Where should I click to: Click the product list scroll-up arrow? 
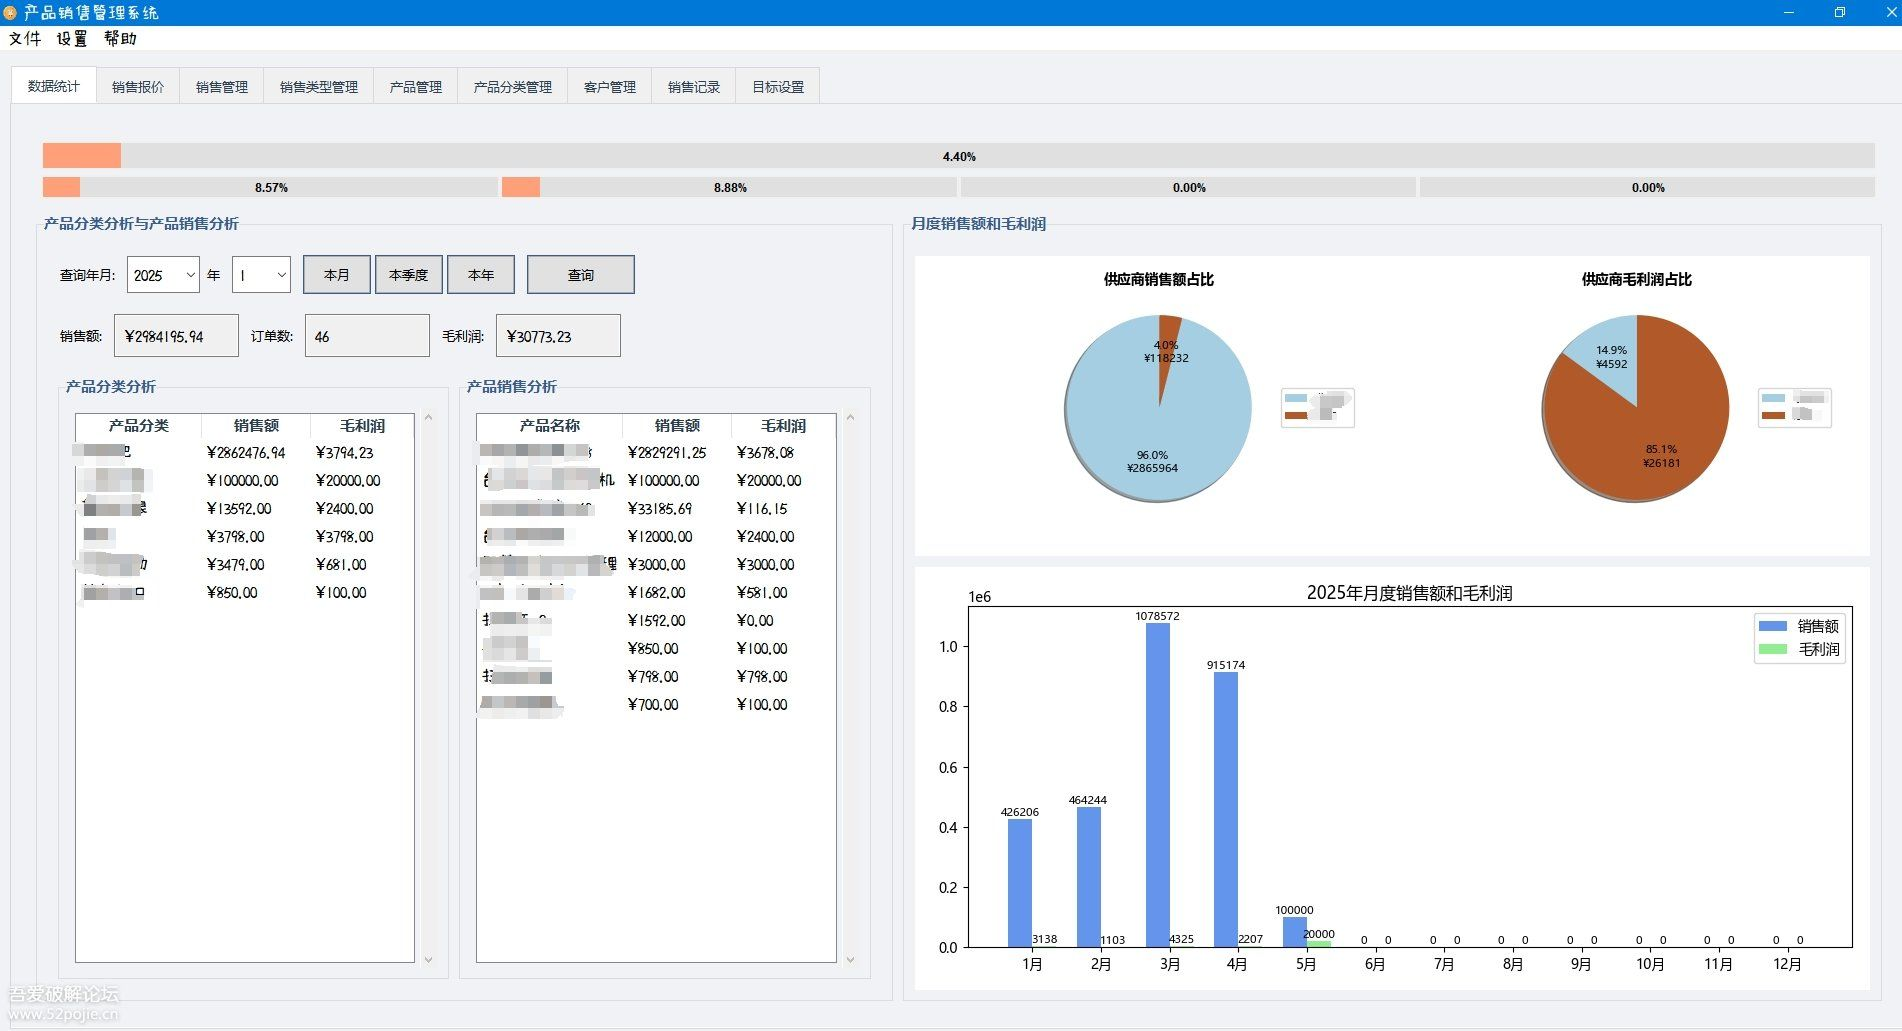click(x=850, y=418)
